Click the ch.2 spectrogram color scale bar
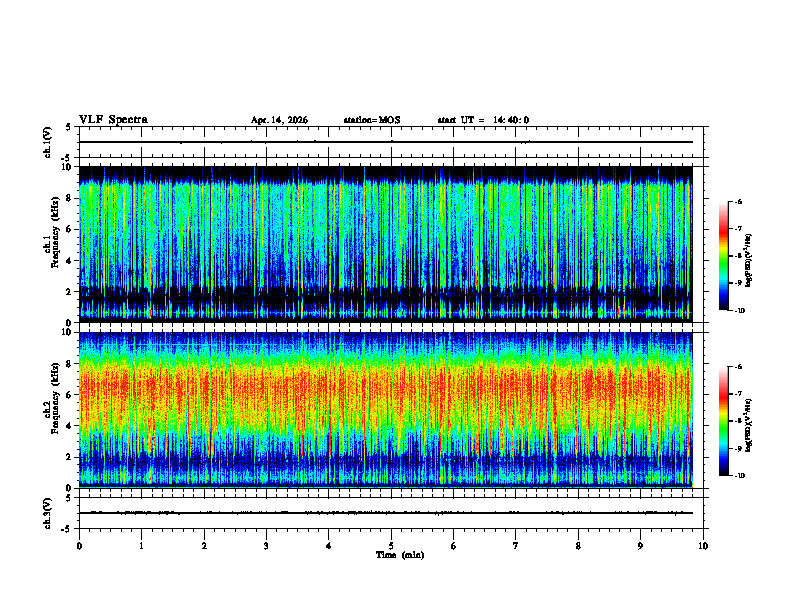 (723, 421)
